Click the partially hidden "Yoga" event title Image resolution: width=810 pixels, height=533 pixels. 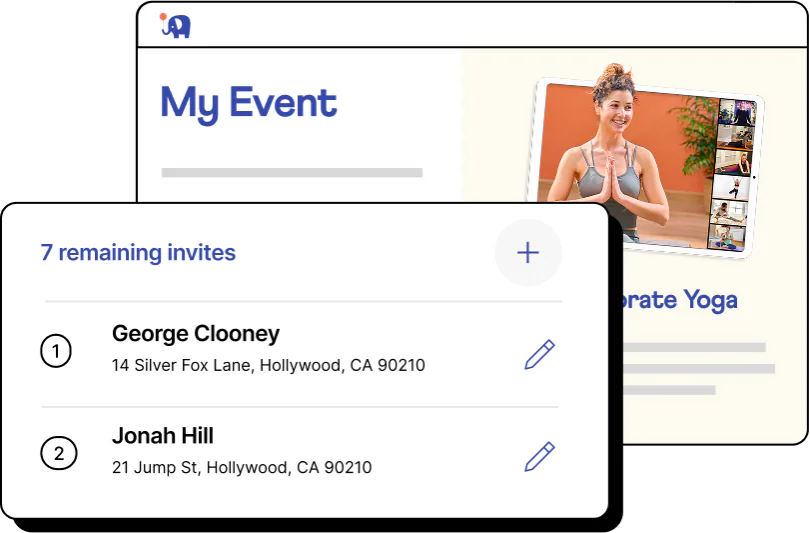[x=680, y=301]
